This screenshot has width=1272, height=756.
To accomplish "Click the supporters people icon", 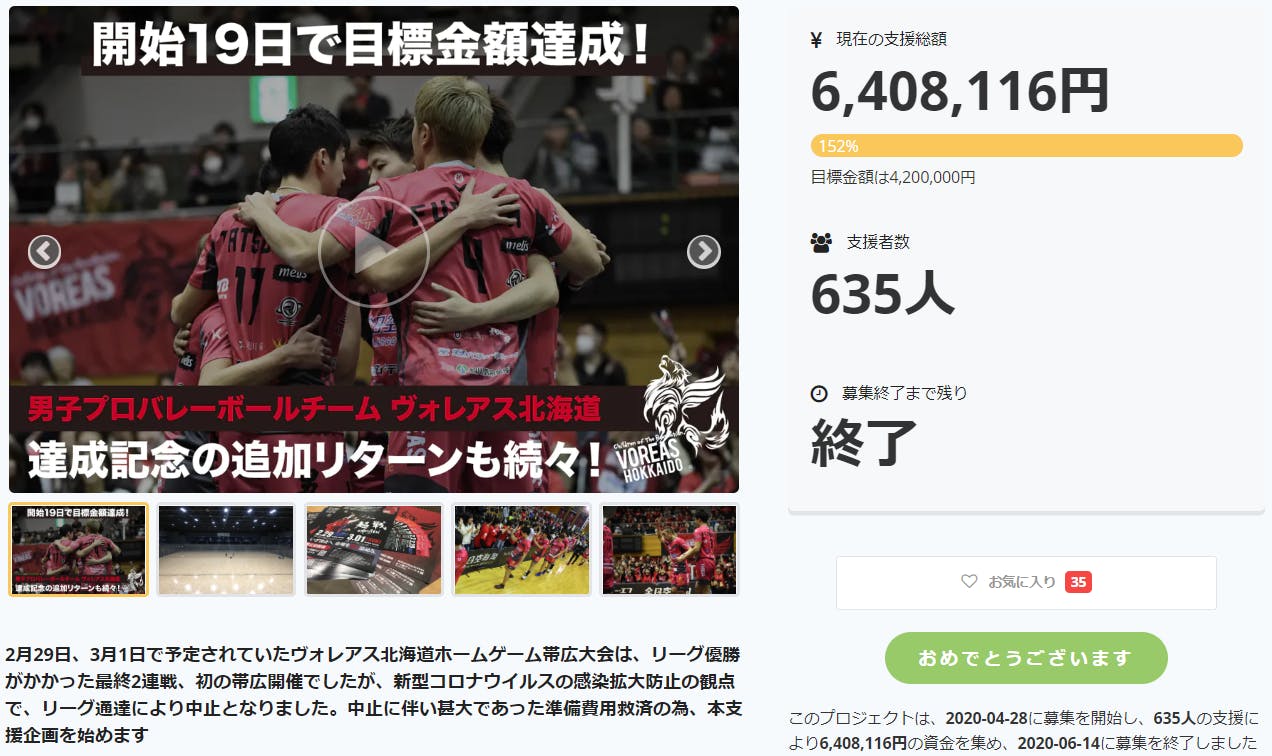I will click(821, 242).
